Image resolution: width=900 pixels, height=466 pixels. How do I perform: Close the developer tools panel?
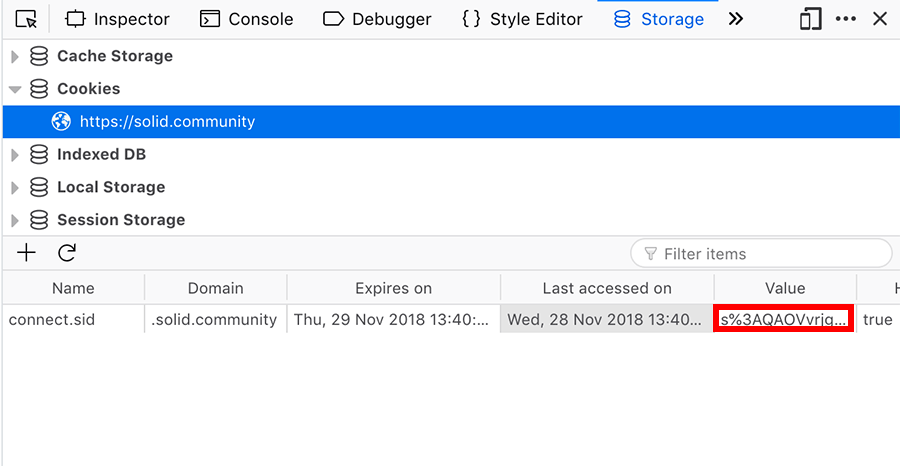pyautogui.click(x=880, y=20)
